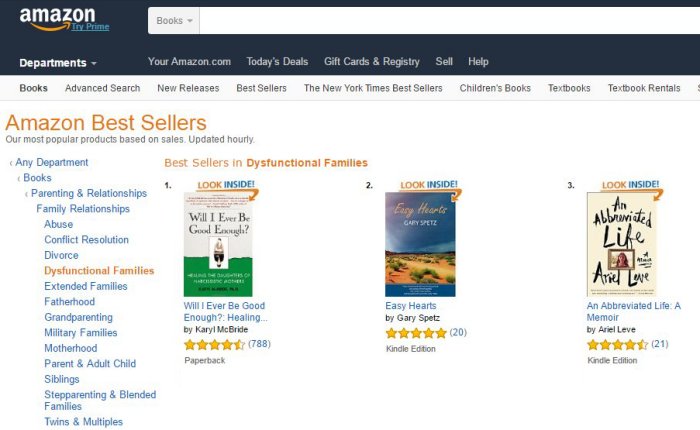This screenshot has width=700, height=430.
Task: Click the five-star rating of Easy Hearts
Action: [415, 333]
